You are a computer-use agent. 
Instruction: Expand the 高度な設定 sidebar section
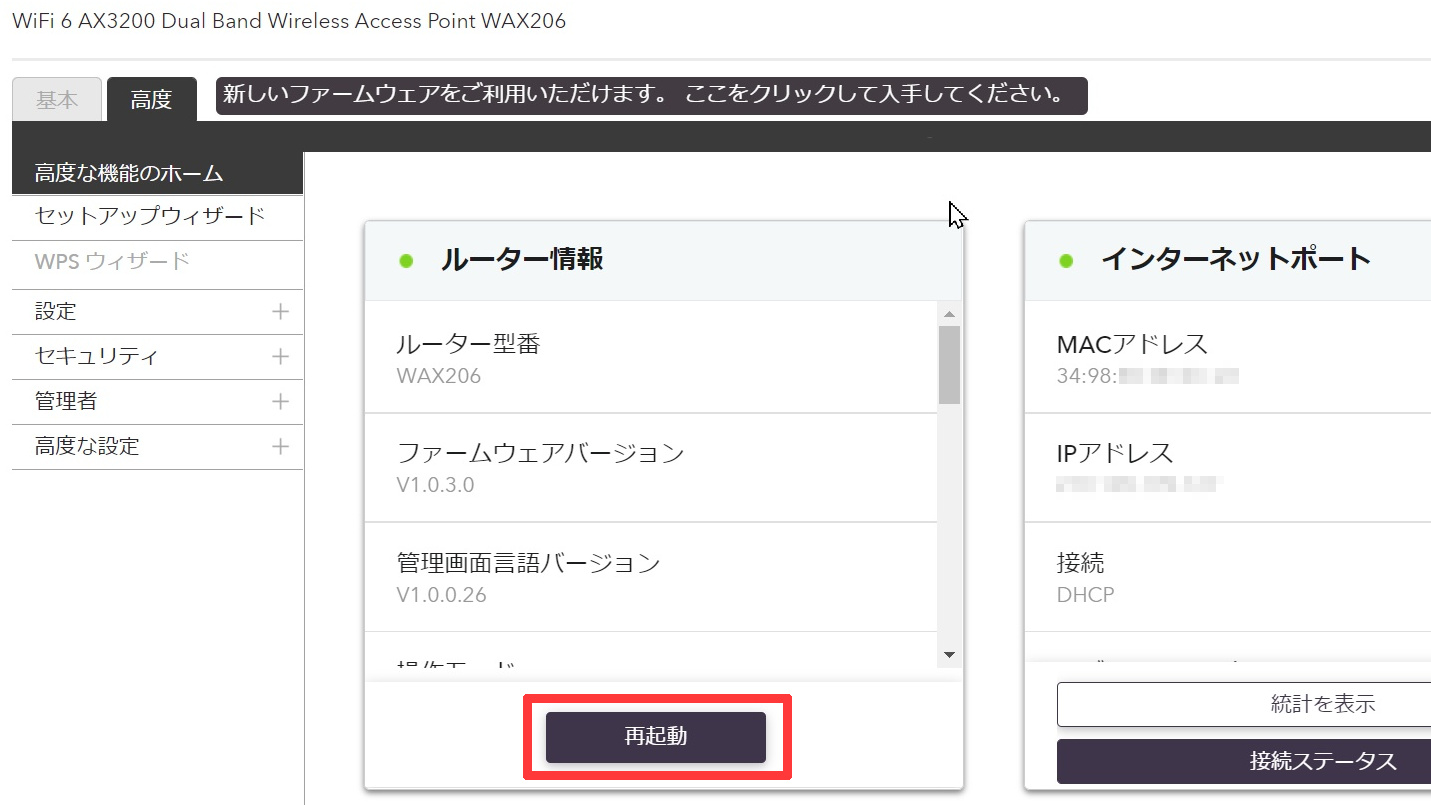[157, 447]
